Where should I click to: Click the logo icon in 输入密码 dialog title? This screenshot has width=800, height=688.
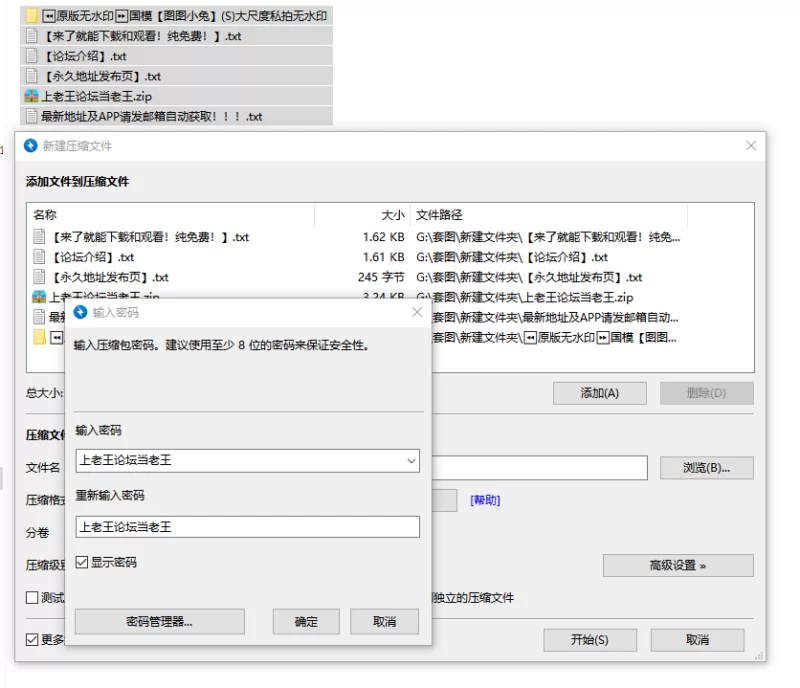[x=80, y=312]
